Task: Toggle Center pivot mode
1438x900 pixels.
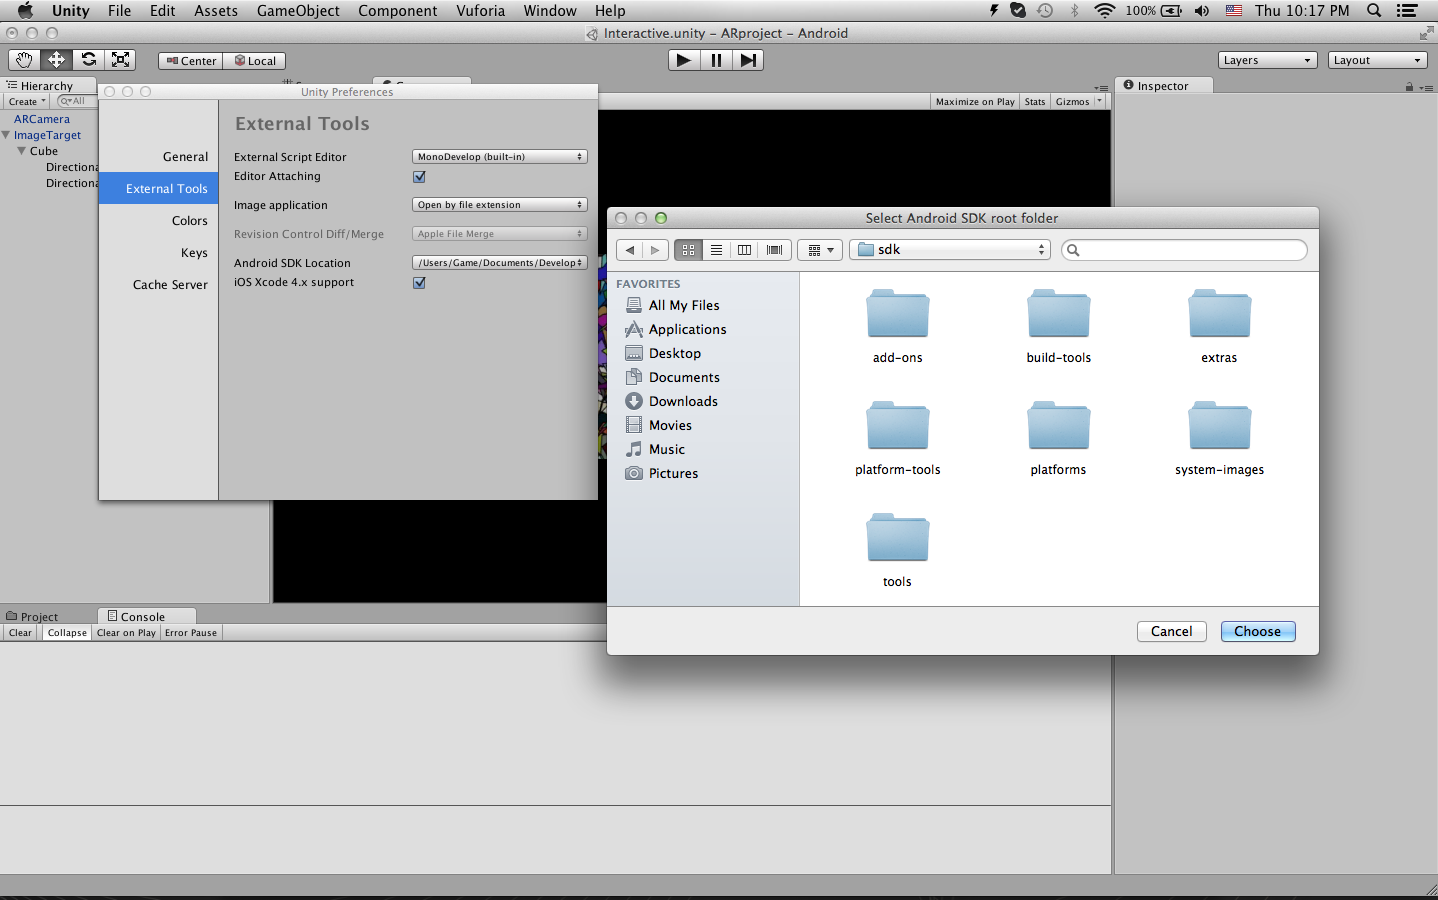Action: pyautogui.click(x=191, y=61)
